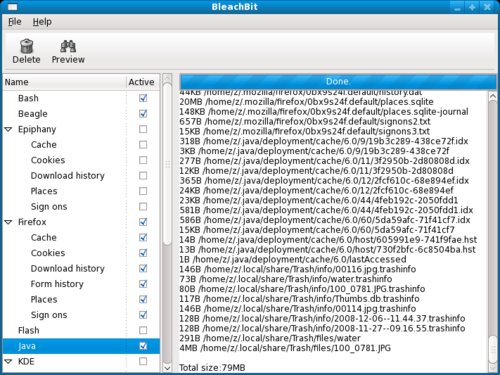Uncheck the Bash checkbox
The image size is (500, 375).
coord(143,98)
